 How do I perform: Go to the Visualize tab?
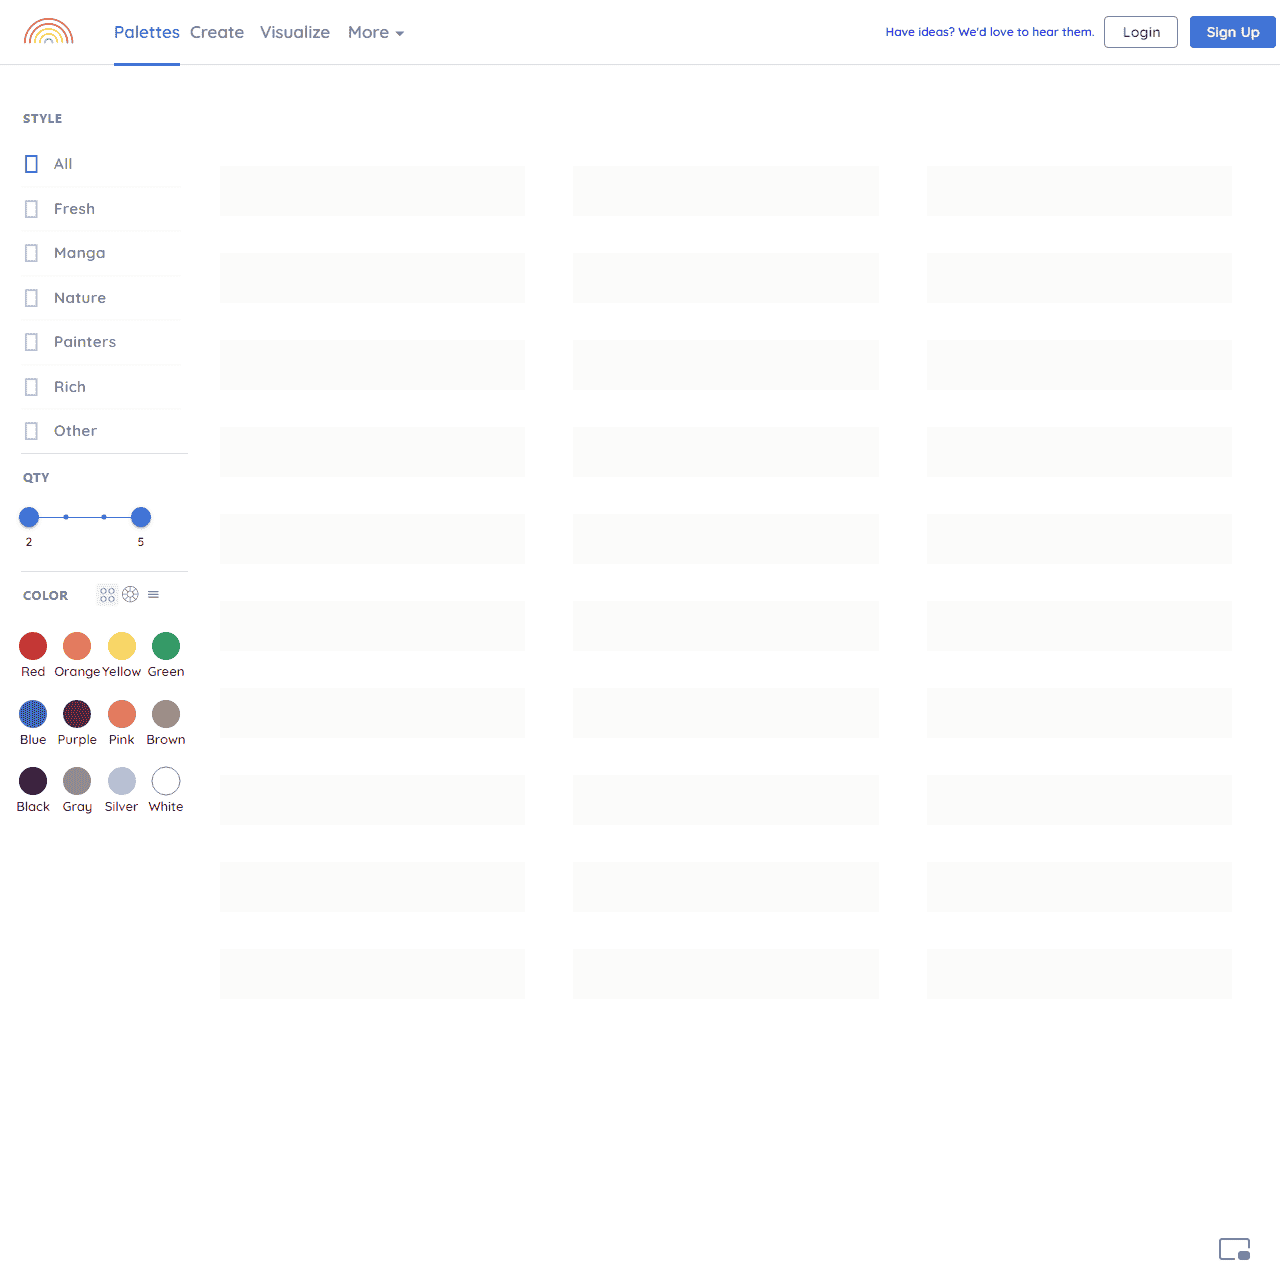coord(294,32)
